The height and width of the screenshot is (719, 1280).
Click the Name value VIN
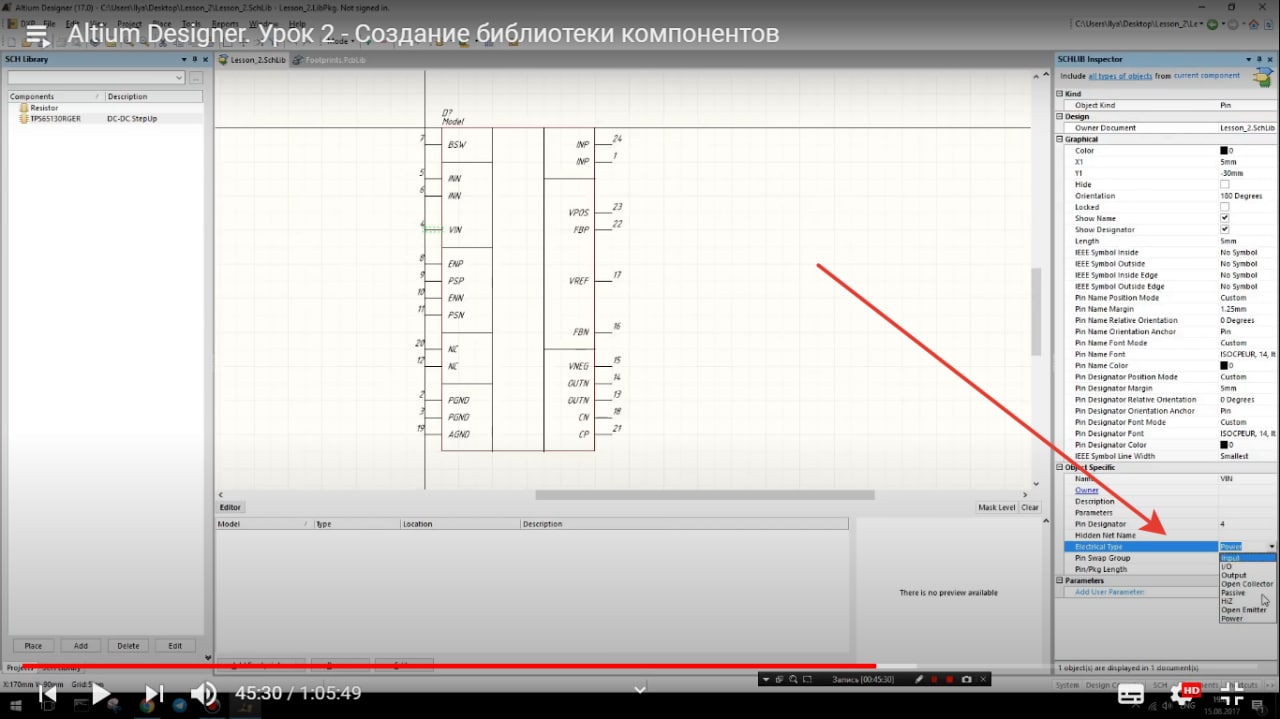point(1227,479)
